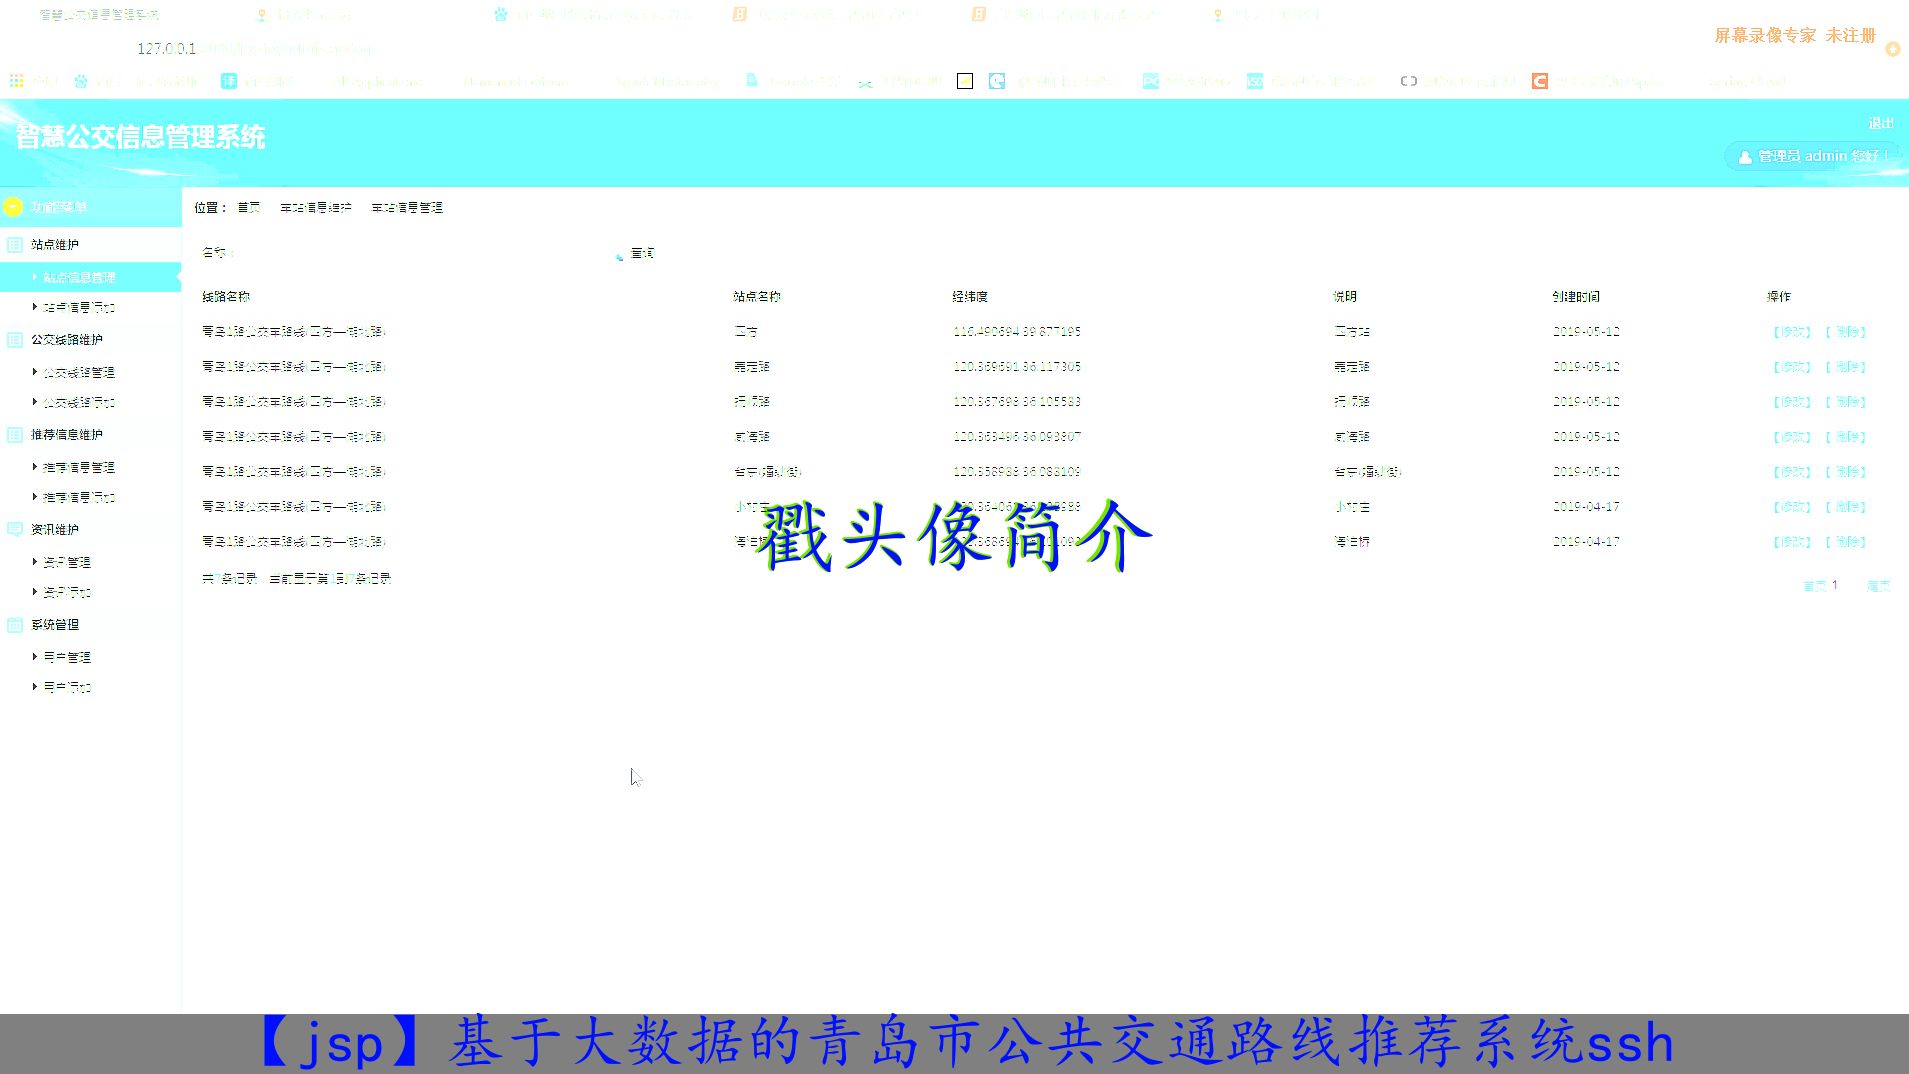Open the apps grid icon in bookmarks bar

coord(16,81)
